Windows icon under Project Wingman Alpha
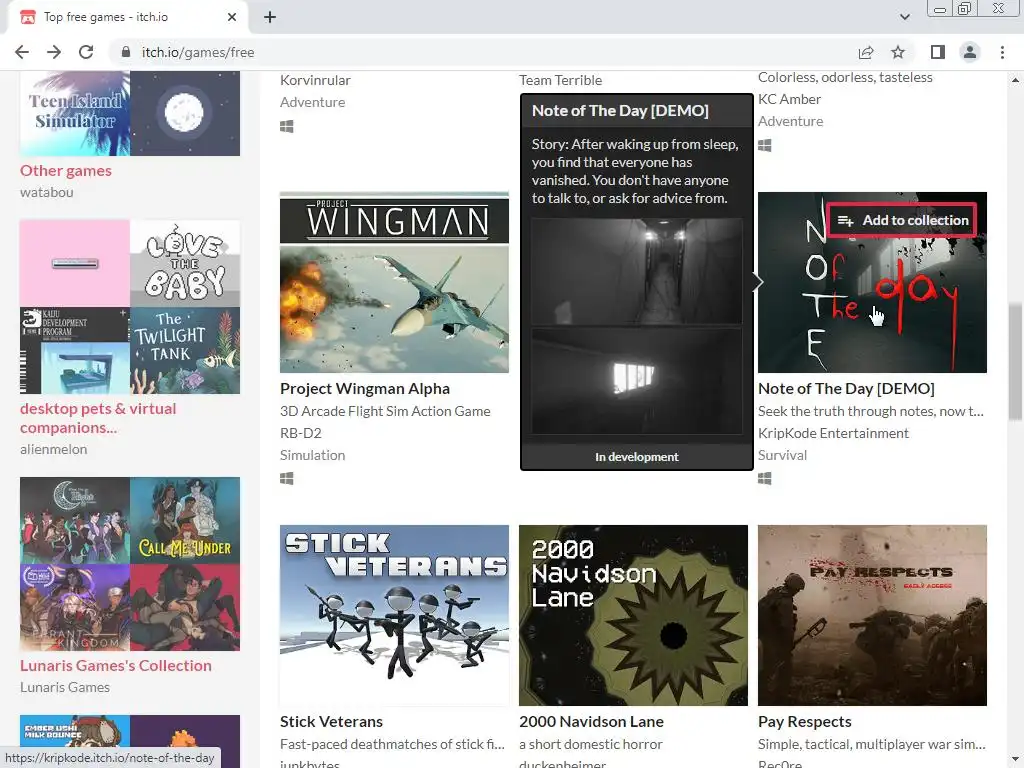Image resolution: width=1024 pixels, height=768 pixels. pos(287,479)
